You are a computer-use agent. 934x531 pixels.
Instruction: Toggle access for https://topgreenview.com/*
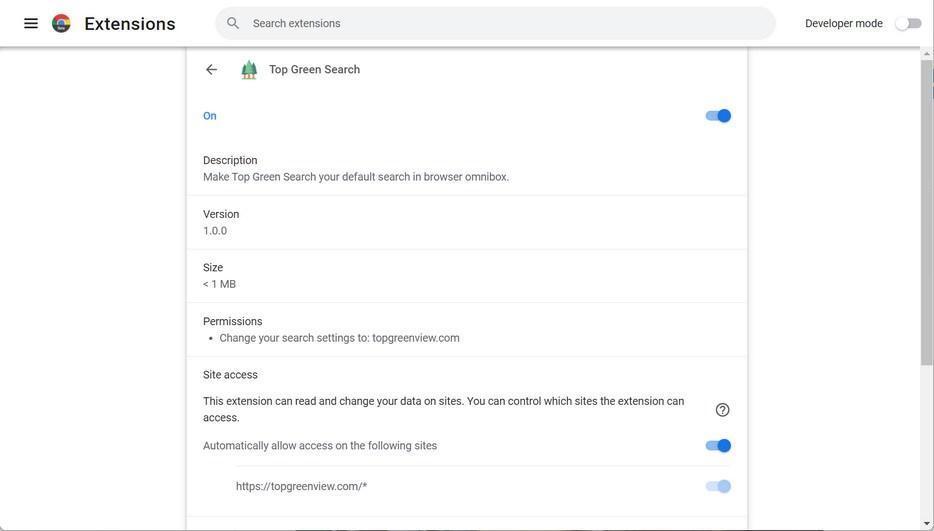pos(718,487)
